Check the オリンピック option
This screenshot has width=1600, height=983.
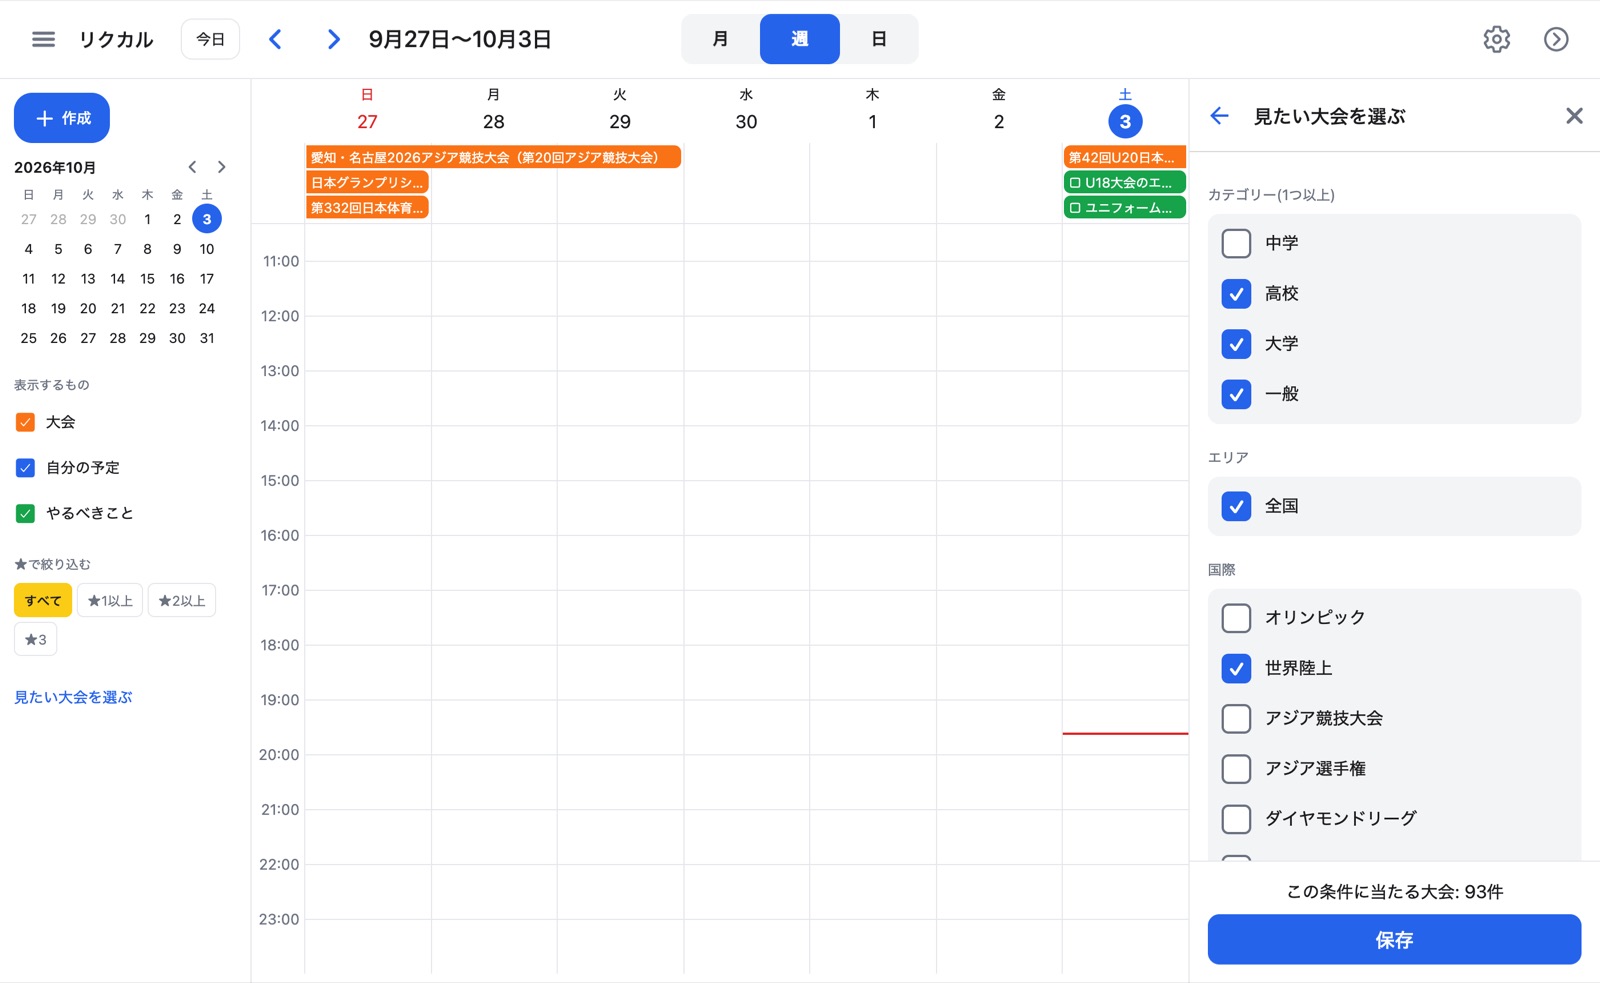point(1236,618)
